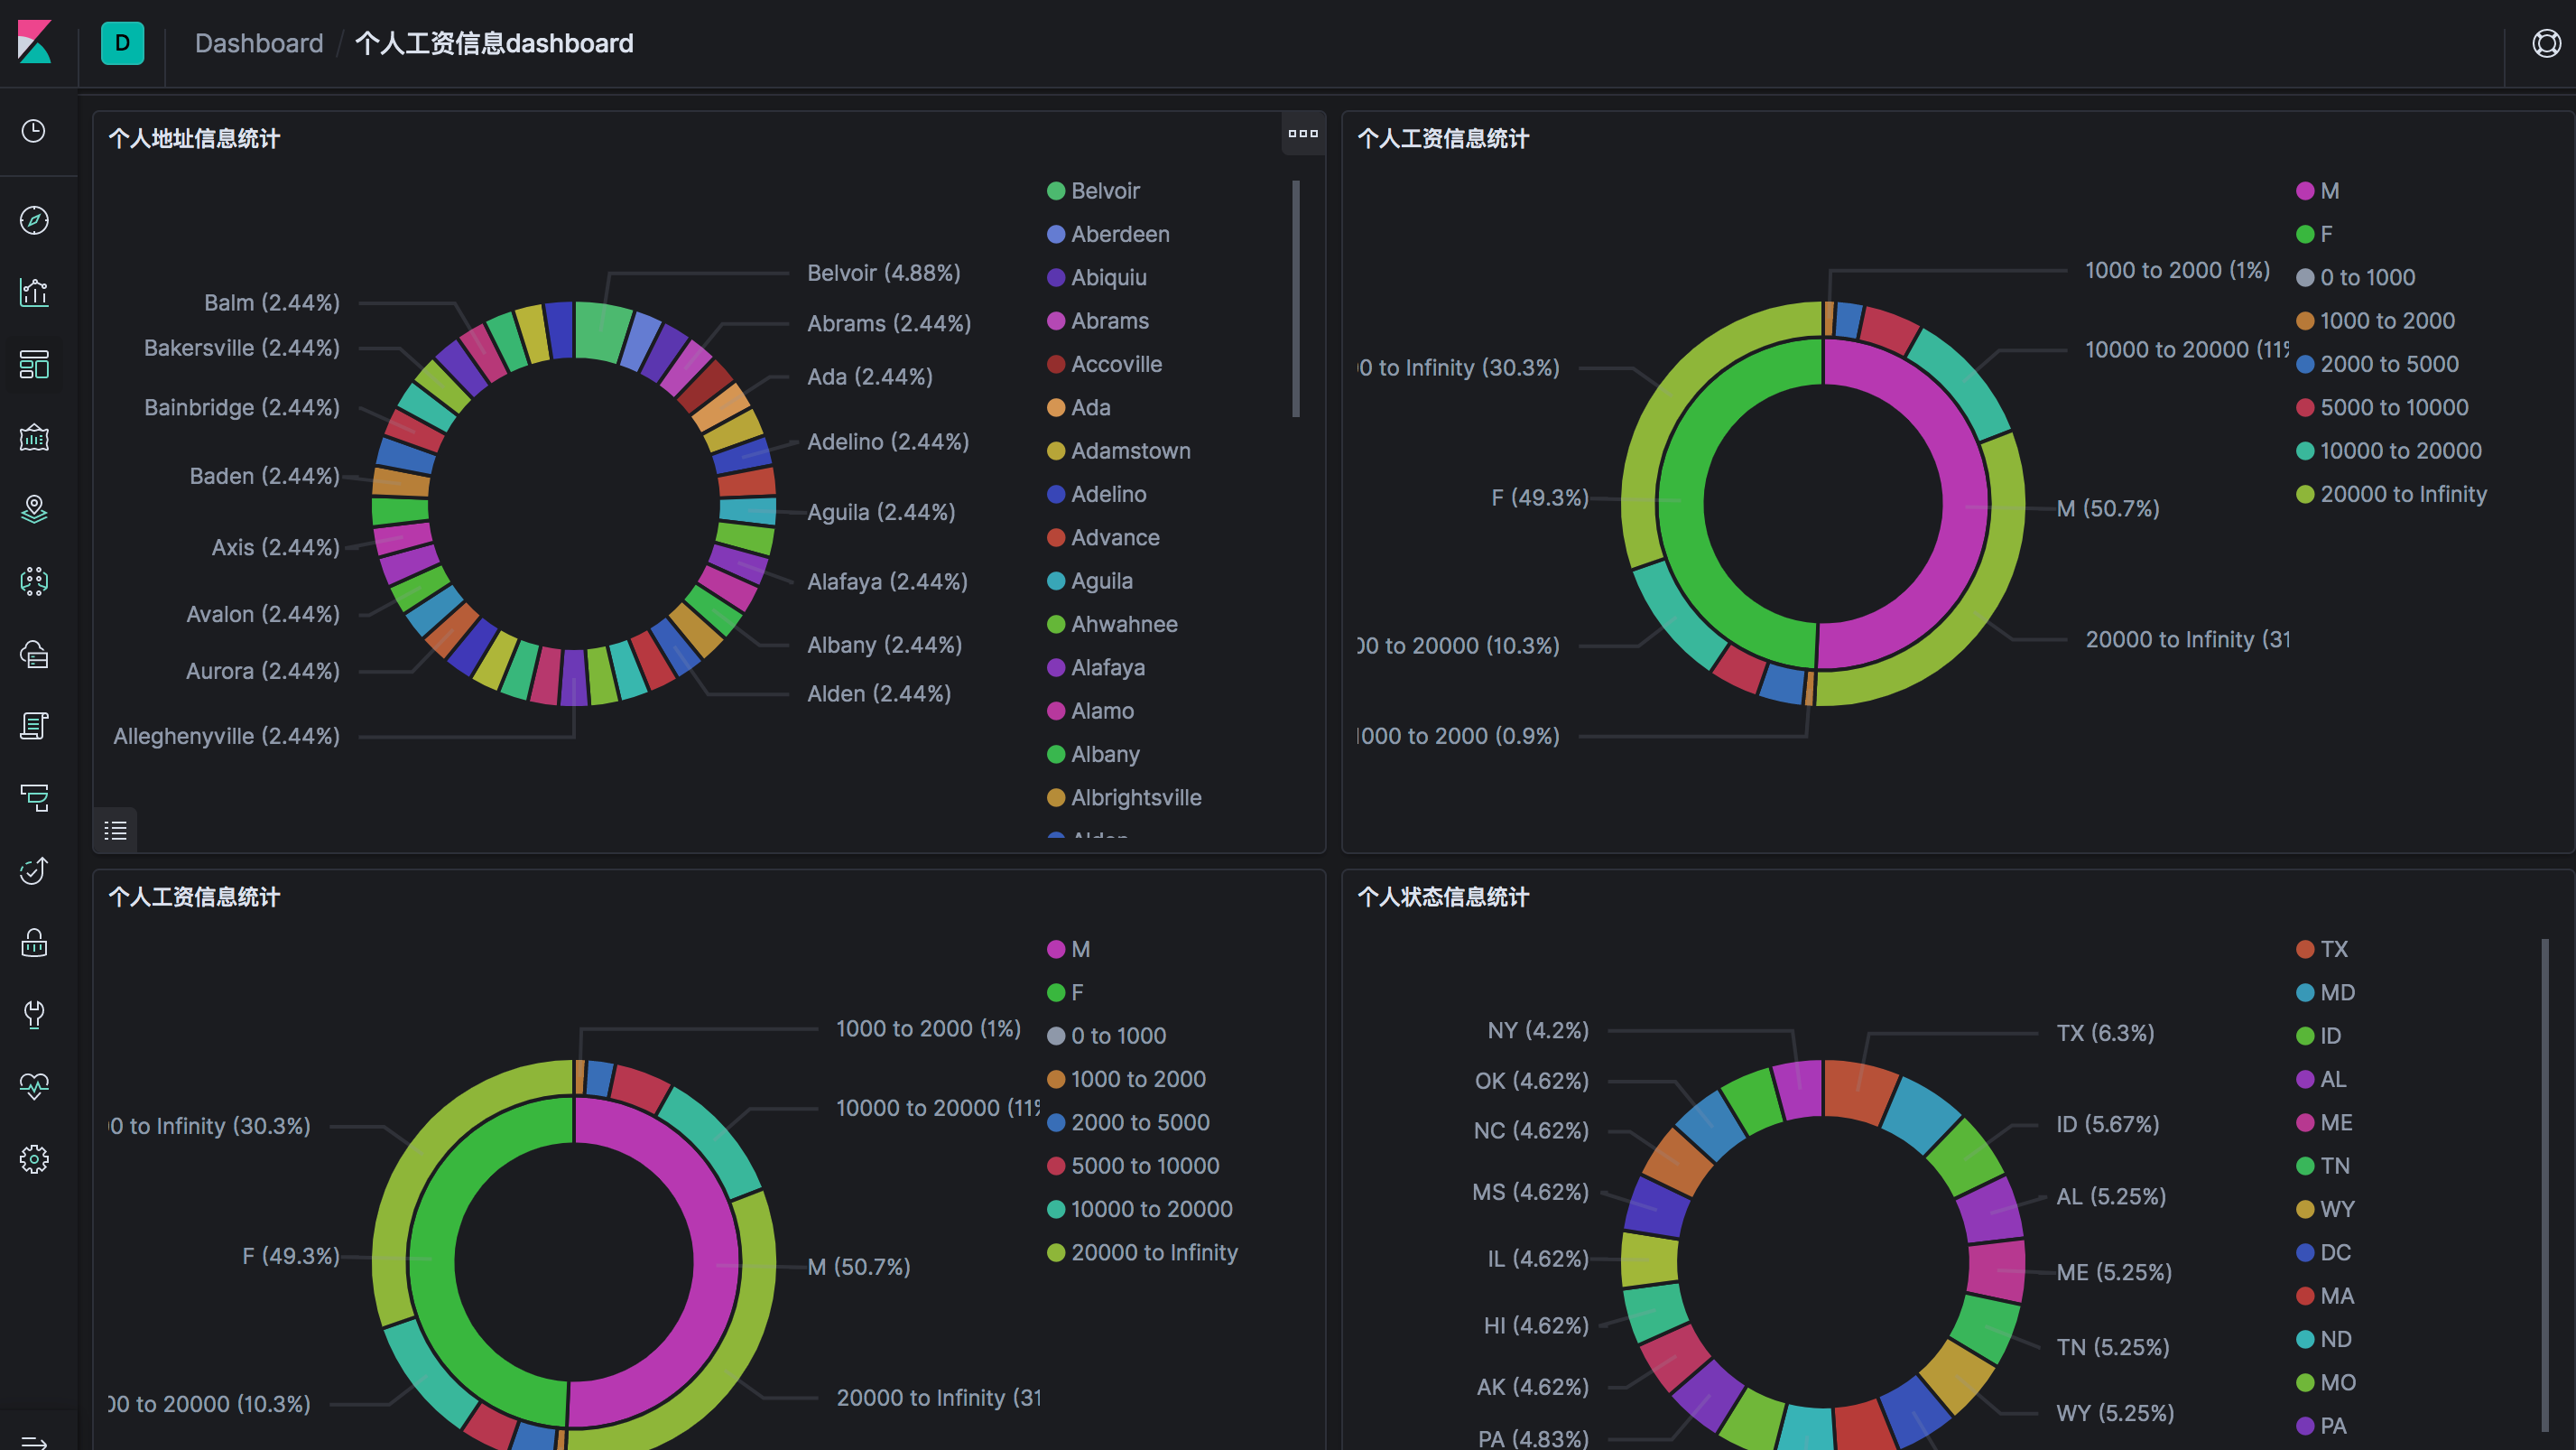Open the Machine Learning icon in sidebar
The image size is (2576, 1450).
click(x=34, y=581)
